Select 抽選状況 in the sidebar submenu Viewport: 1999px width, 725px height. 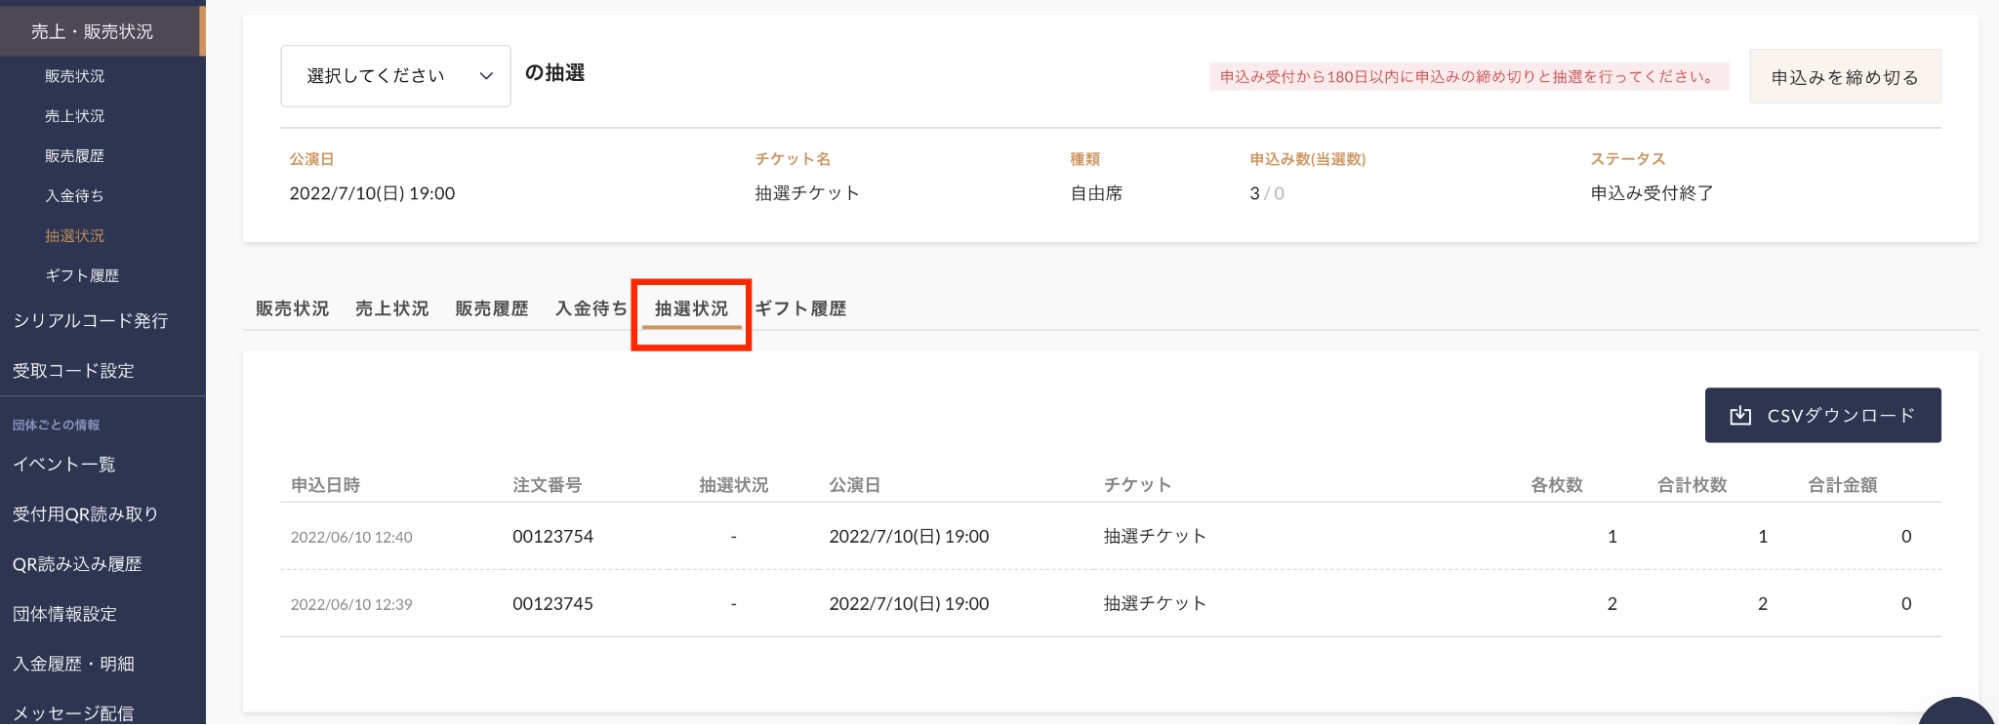click(x=75, y=236)
